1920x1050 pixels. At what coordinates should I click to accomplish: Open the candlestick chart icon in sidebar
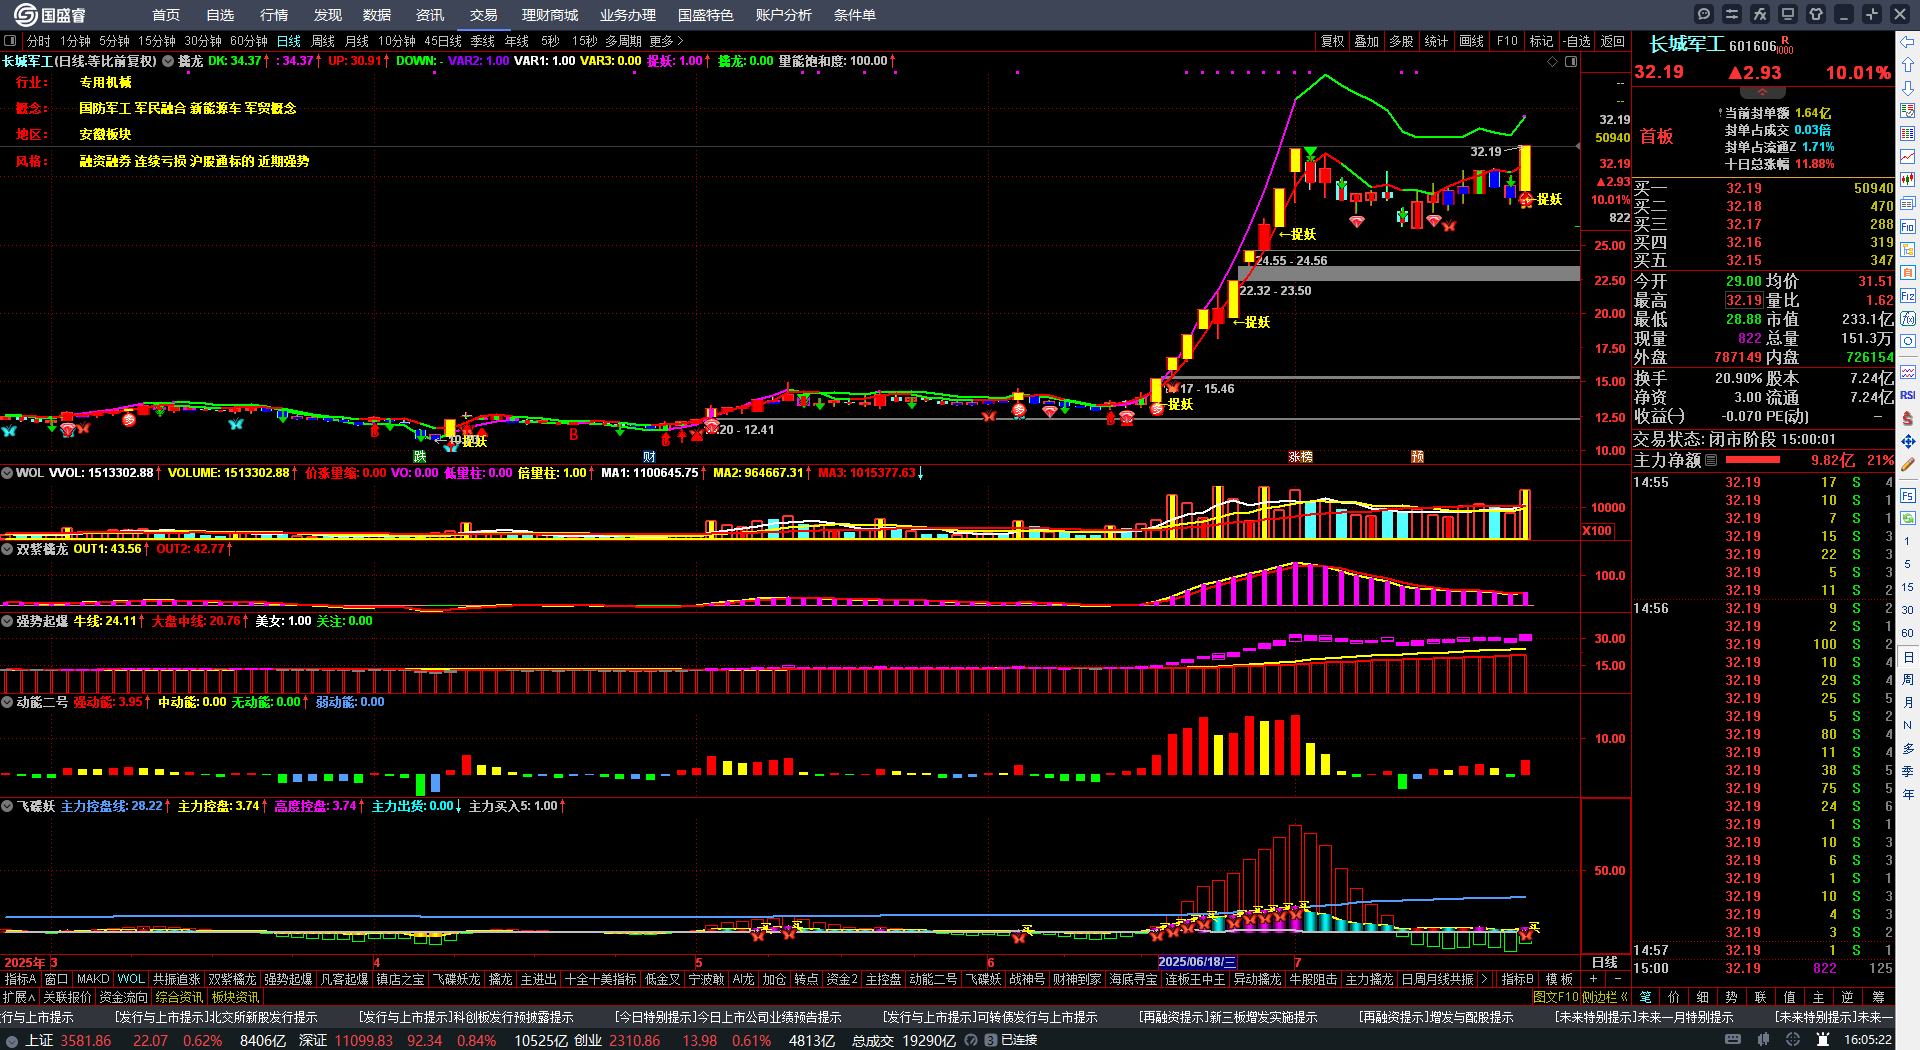[1908, 180]
